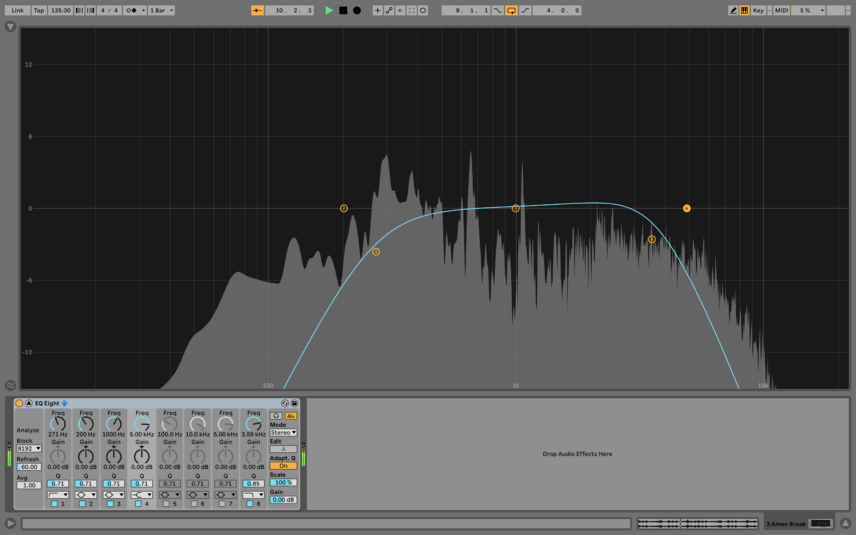Click the Key map mode button
856x535 pixels.
coord(758,10)
